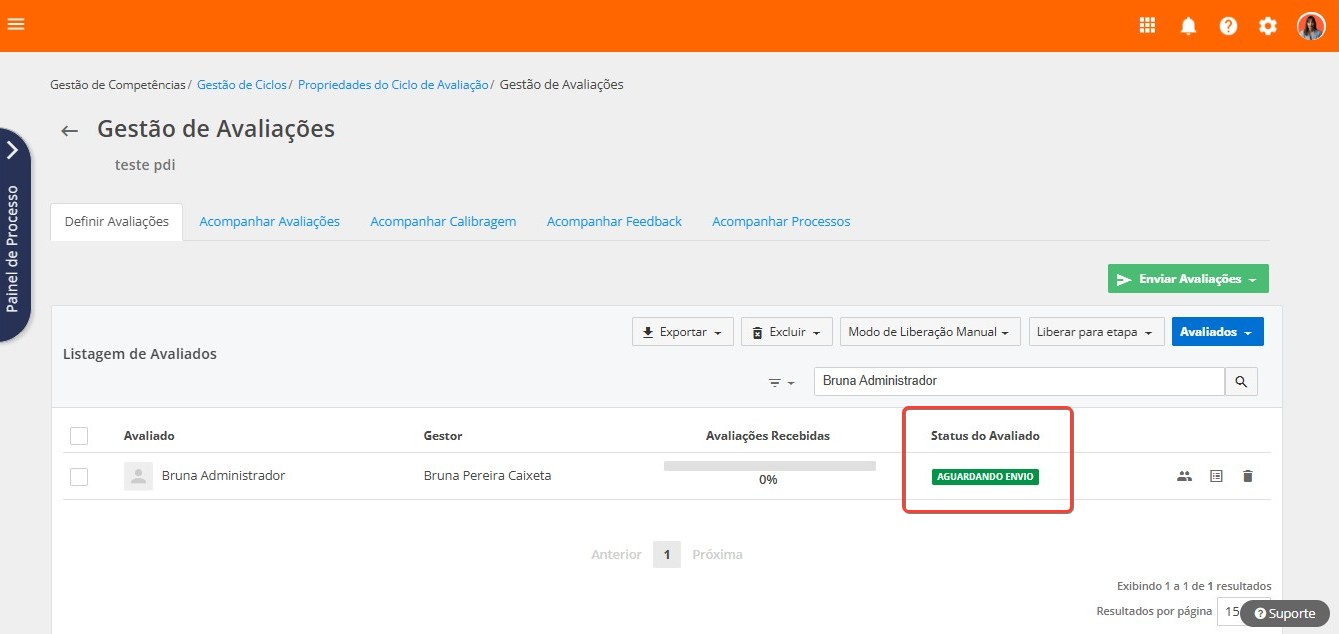Open the hamburger menu

point(16,25)
